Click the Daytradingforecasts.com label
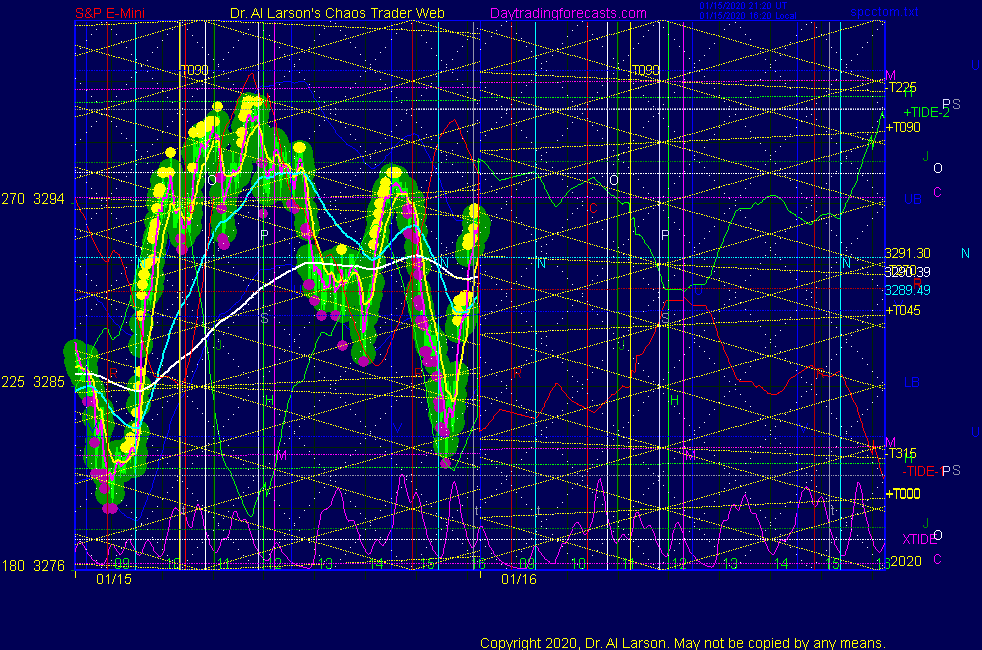982x650 pixels. (x=568, y=13)
